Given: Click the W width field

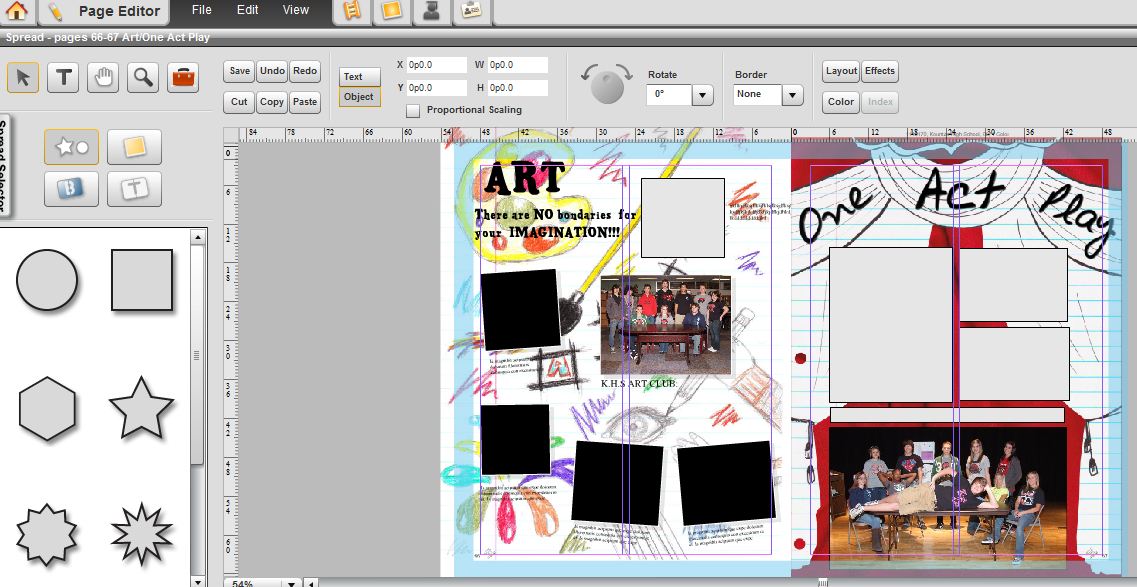Looking at the screenshot, I should coord(518,65).
